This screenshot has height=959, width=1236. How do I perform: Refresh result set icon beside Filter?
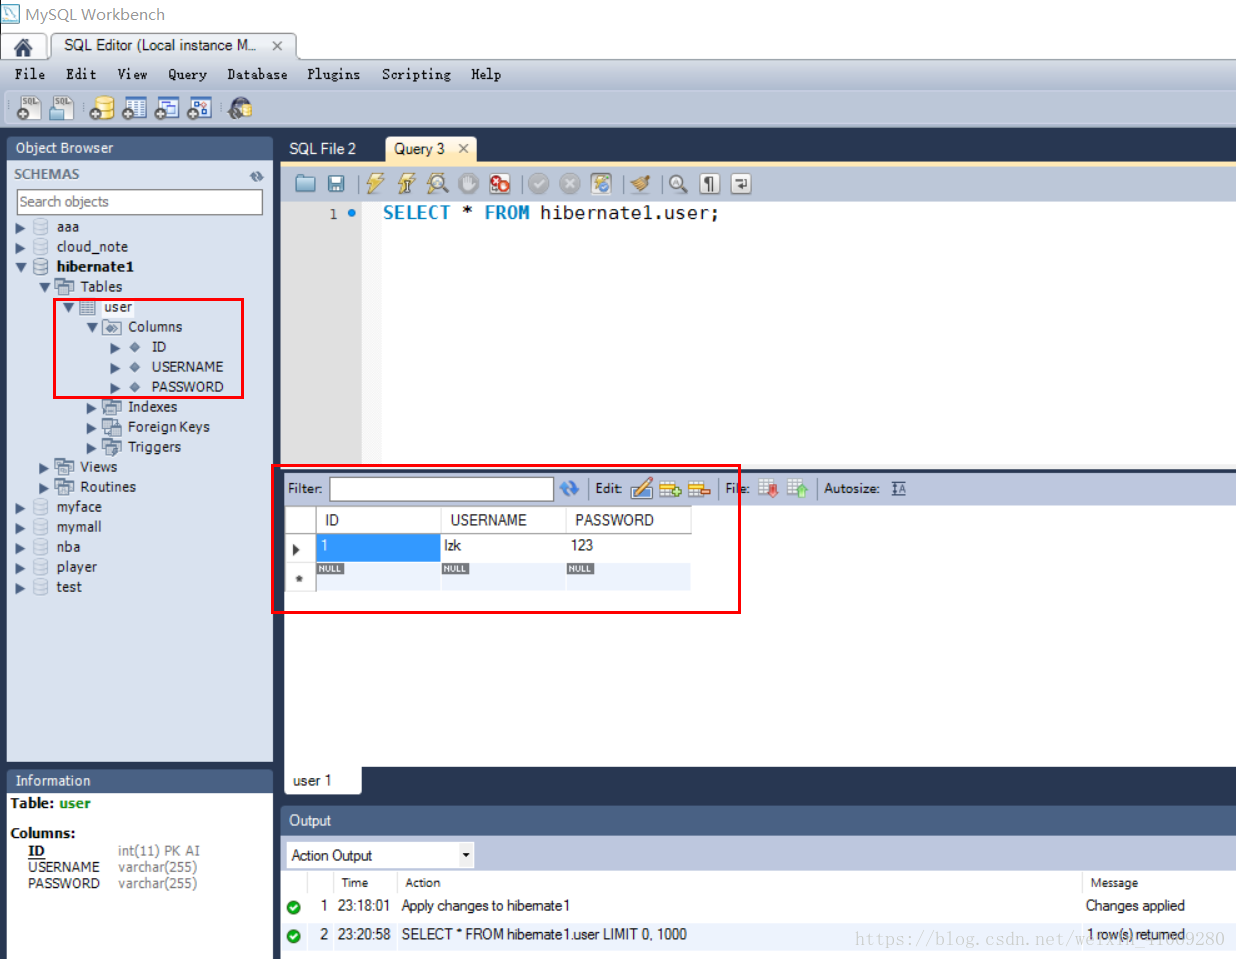[x=569, y=488]
